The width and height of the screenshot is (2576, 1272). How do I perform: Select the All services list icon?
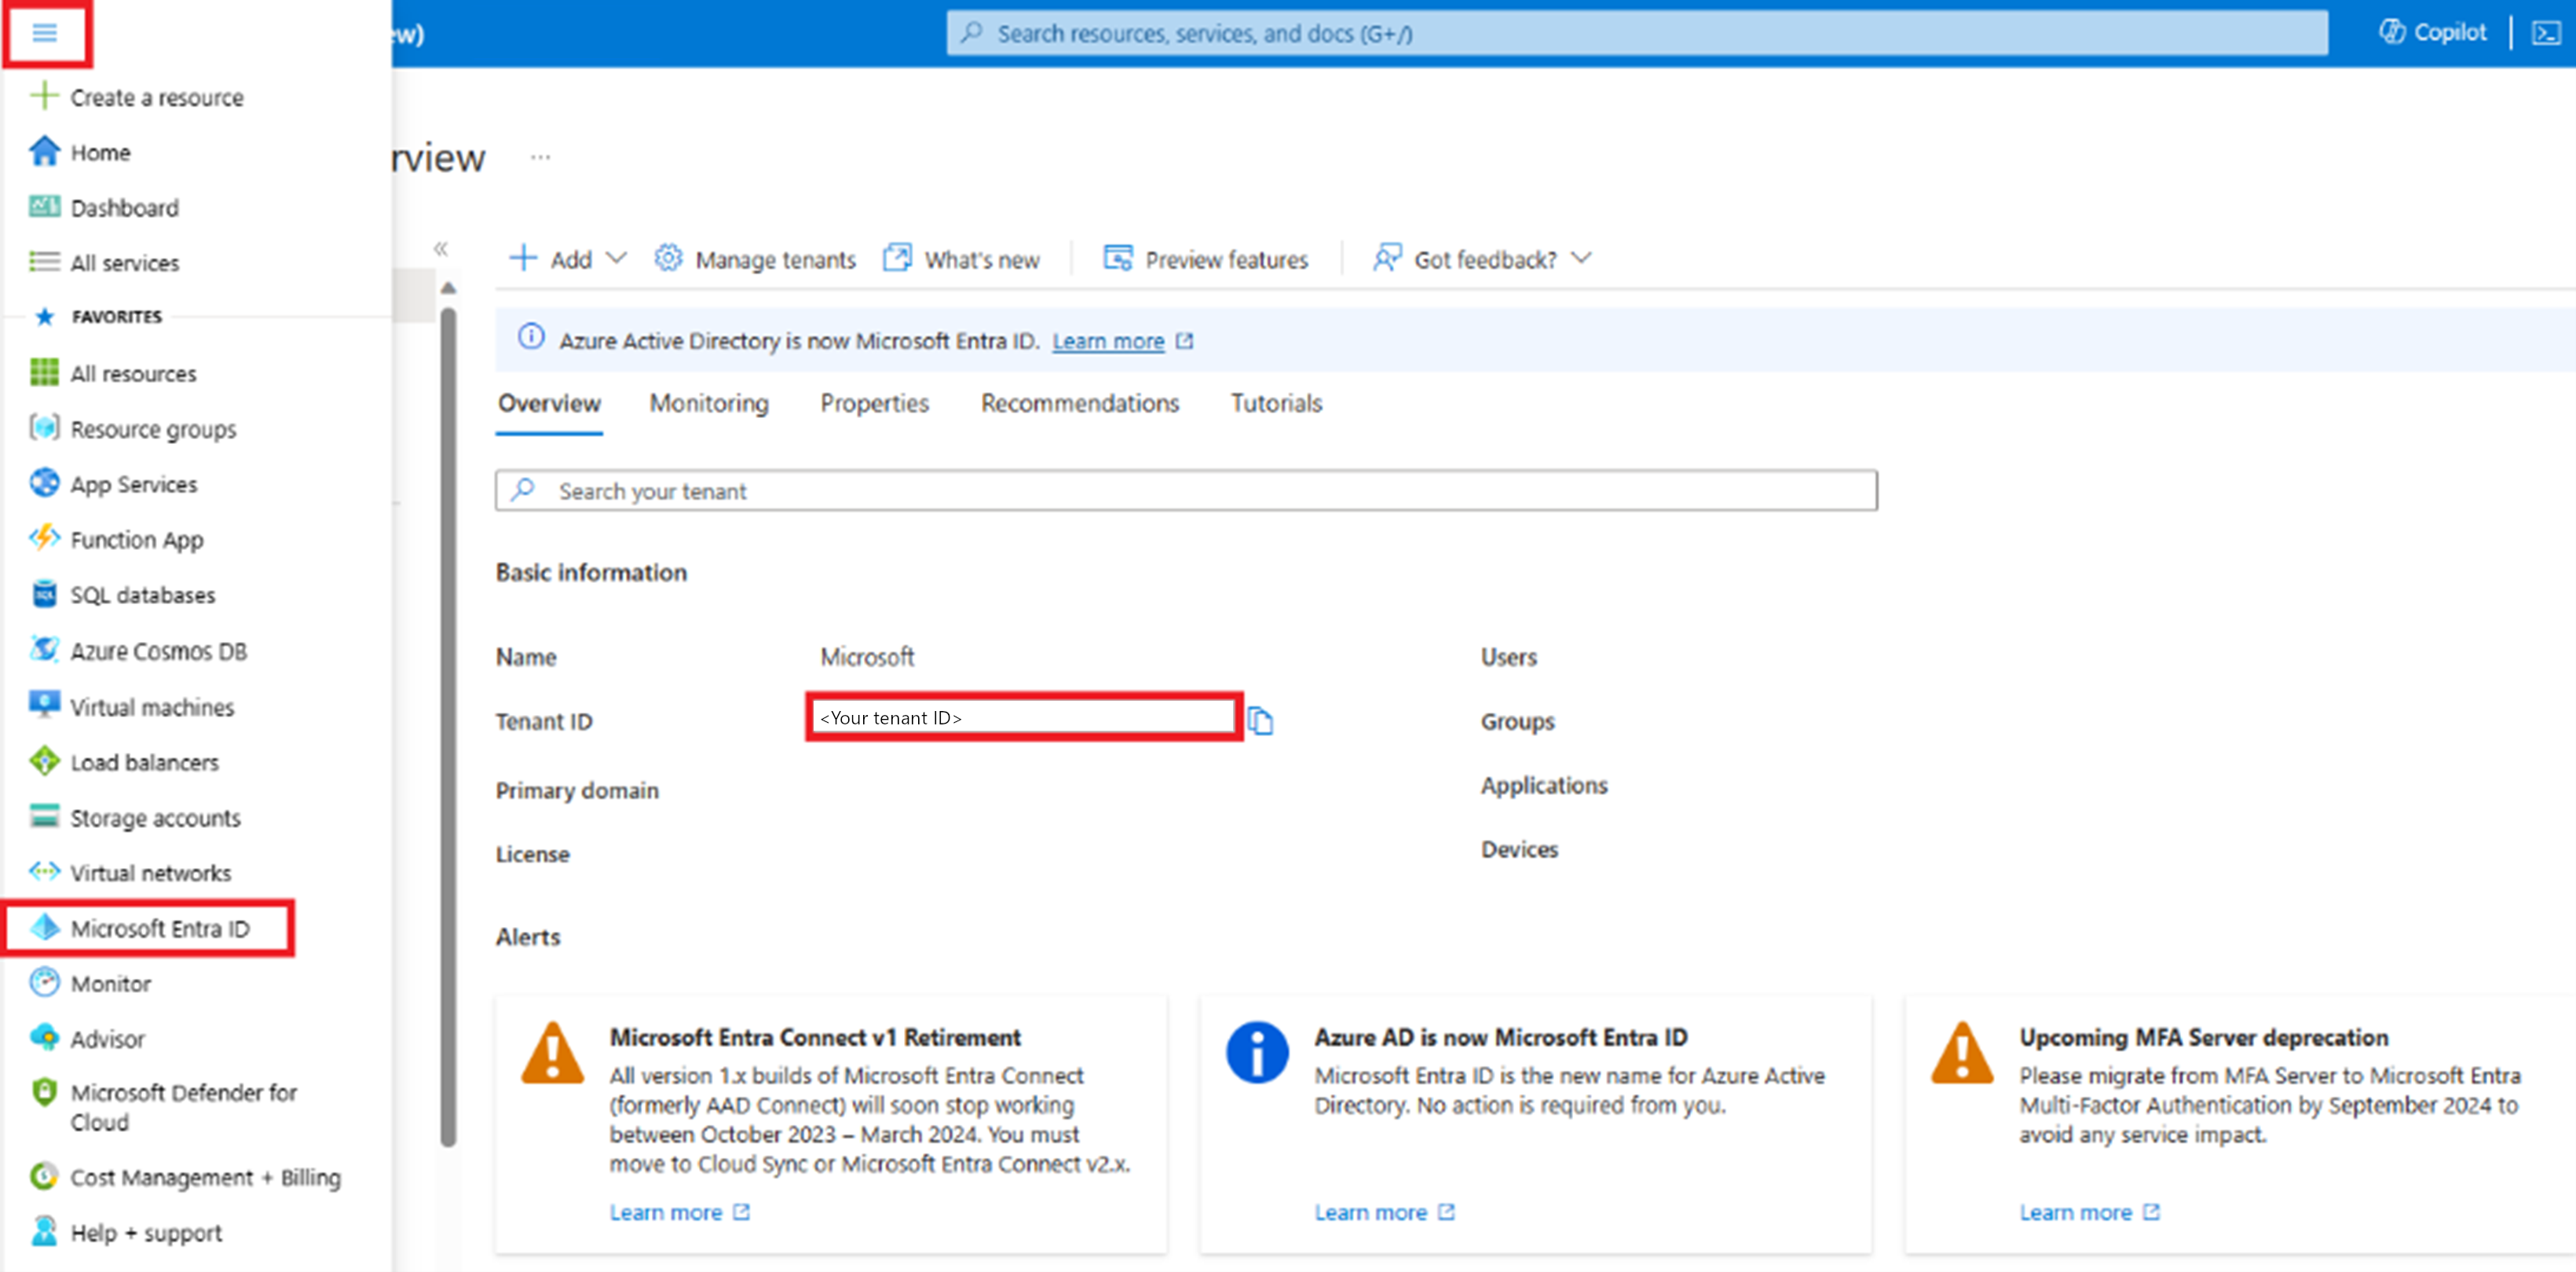[x=44, y=262]
